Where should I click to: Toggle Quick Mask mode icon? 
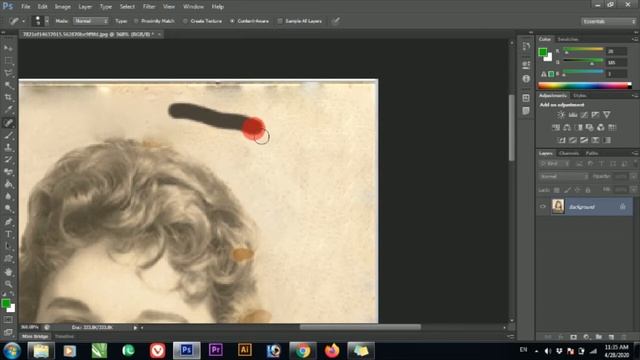[8, 320]
